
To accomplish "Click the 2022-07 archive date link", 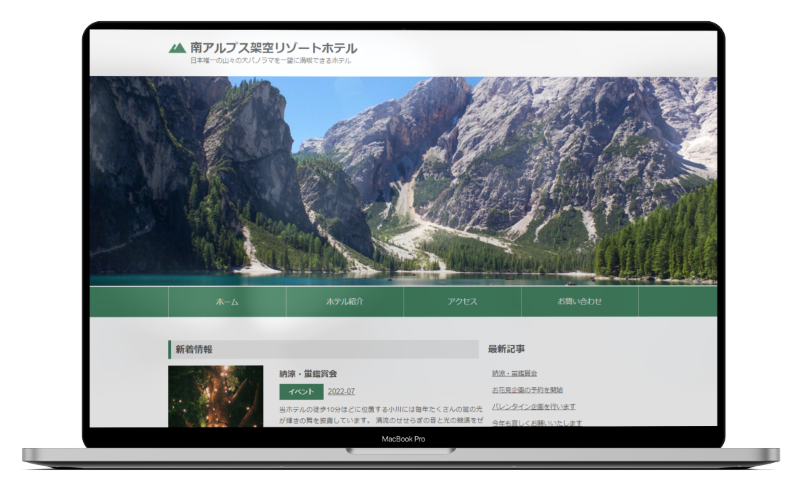I will [341, 392].
